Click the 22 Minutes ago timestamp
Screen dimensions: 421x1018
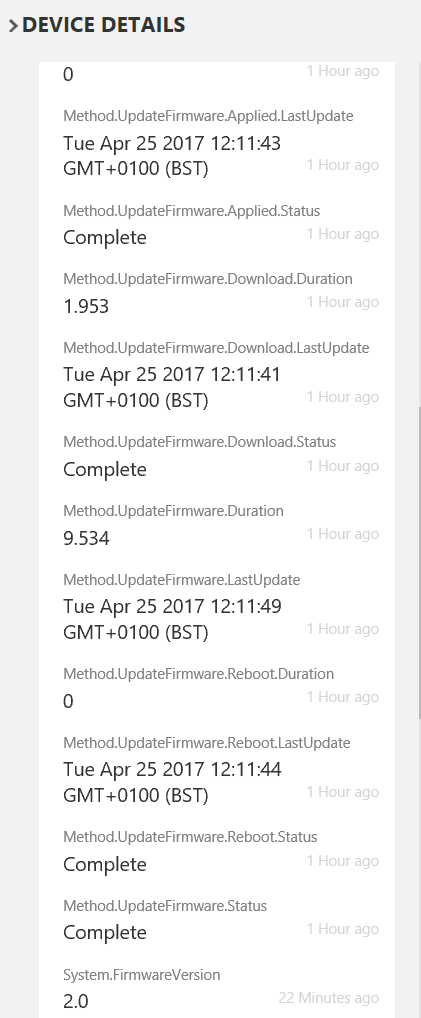(329, 997)
